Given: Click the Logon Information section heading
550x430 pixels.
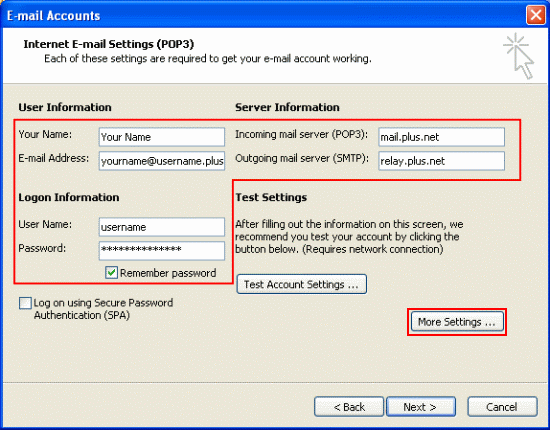Looking at the screenshot, I should click(69, 197).
